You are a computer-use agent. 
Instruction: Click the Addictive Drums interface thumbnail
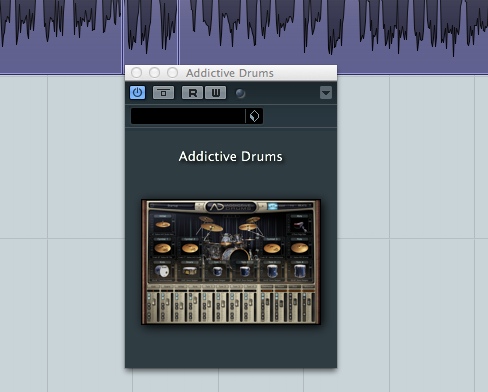click(x=231, y=262)
